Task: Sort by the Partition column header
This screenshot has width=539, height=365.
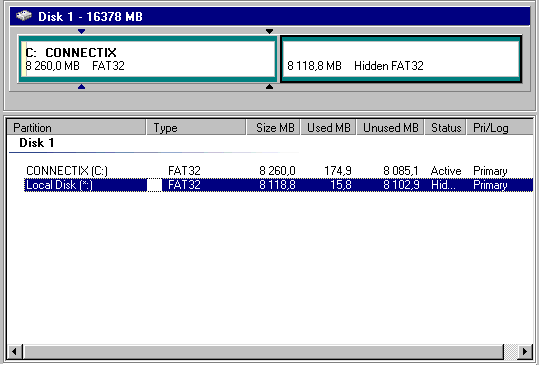Action: click(76, 128)
